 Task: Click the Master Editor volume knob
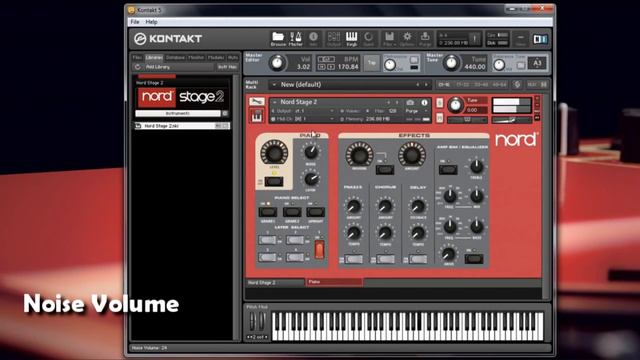(x=277, y=63)
